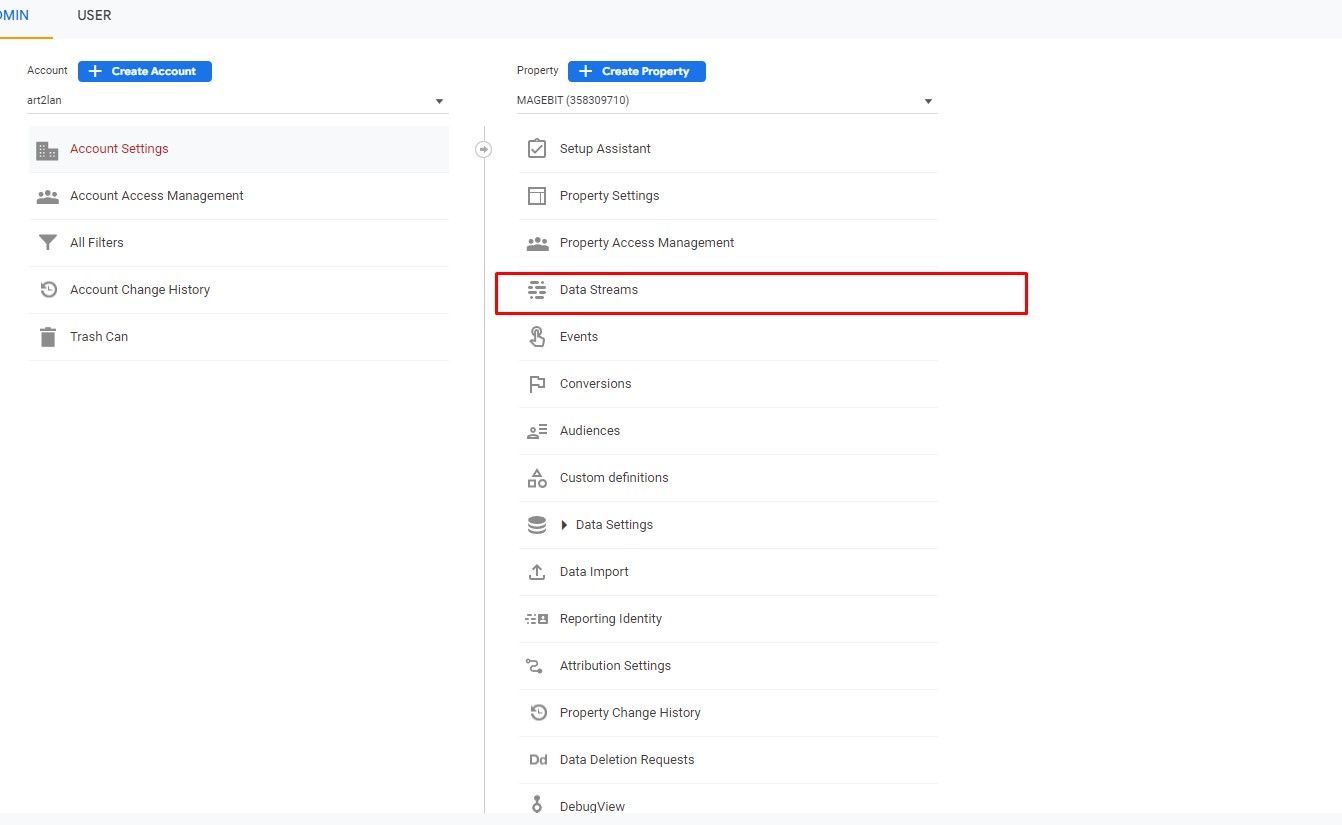Open the art2lan account dropdown
The image size is (1342, 825).
237,101
